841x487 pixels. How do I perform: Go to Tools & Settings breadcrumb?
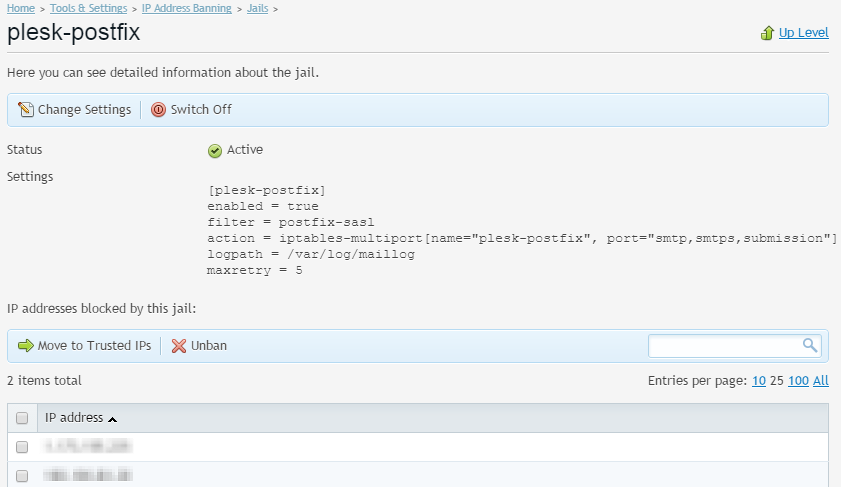click(x=88, y=8)
